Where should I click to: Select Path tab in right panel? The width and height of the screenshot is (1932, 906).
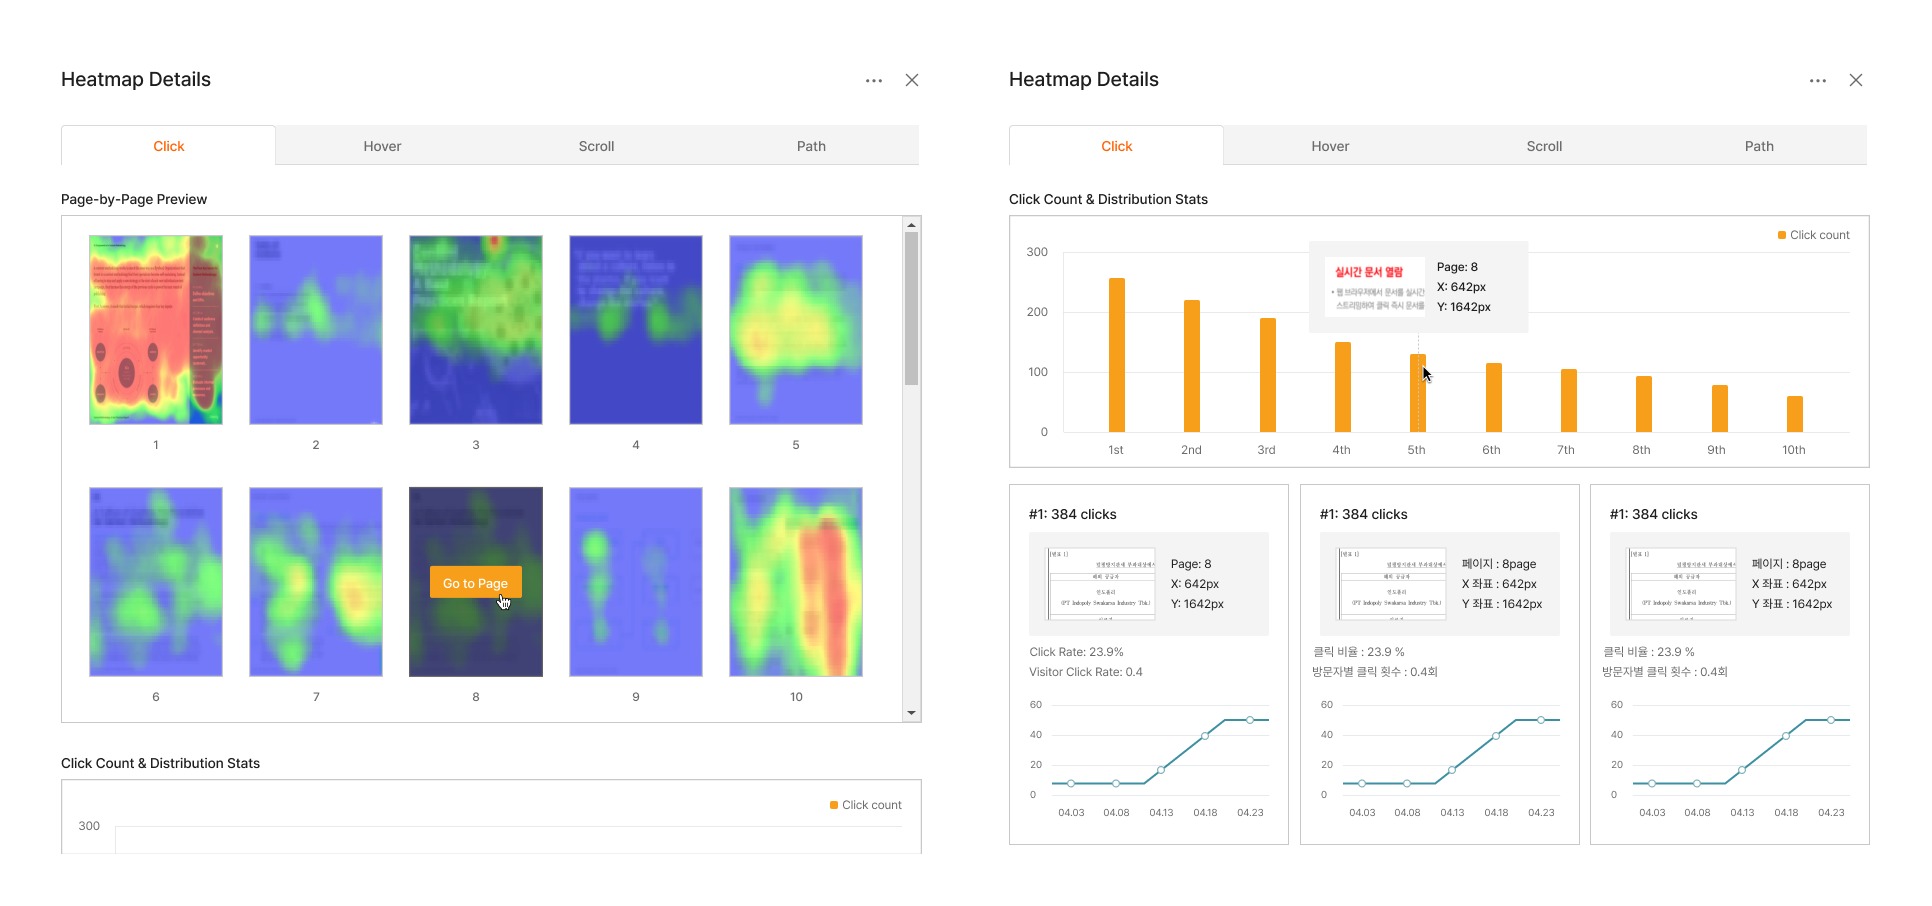[1759, 146]
